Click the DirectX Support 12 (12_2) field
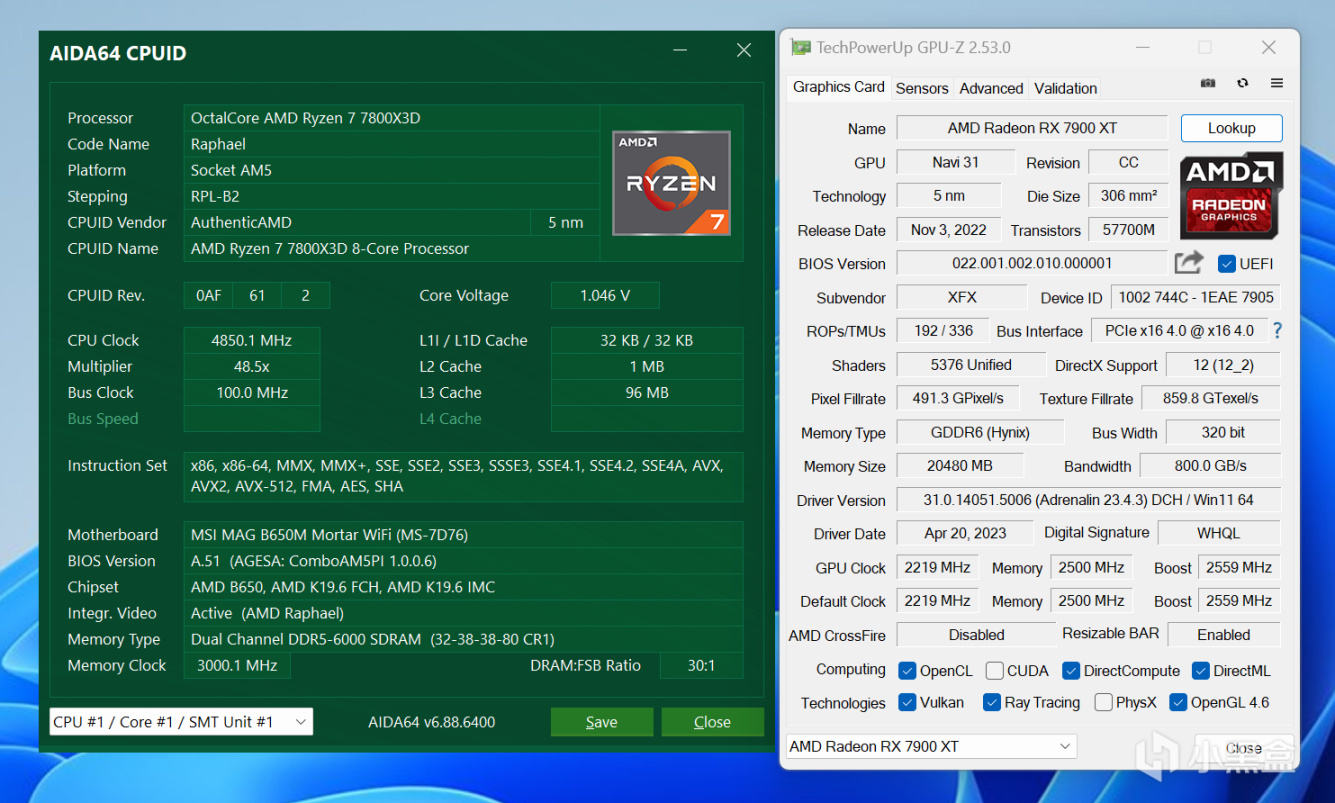The image size is (1335, 803). [x=1223, y=365]
